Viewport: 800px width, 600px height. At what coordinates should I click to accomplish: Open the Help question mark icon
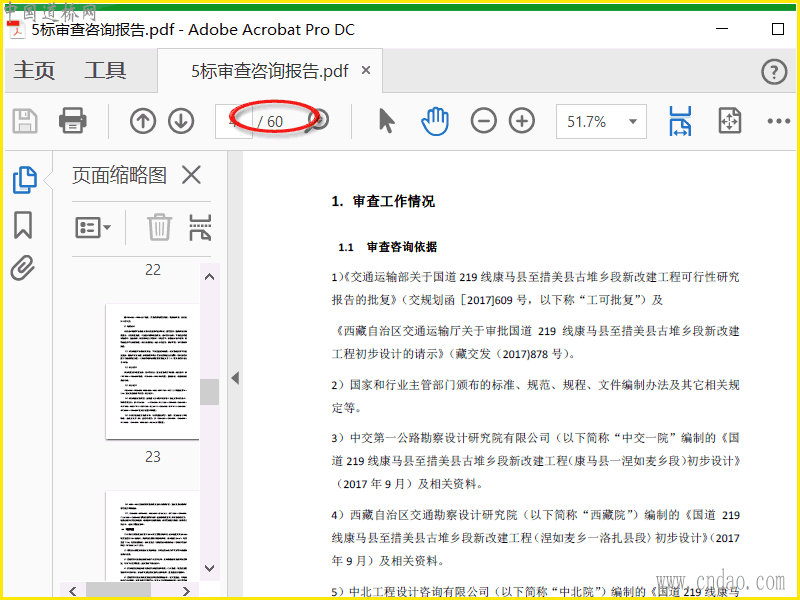[774, 71]
